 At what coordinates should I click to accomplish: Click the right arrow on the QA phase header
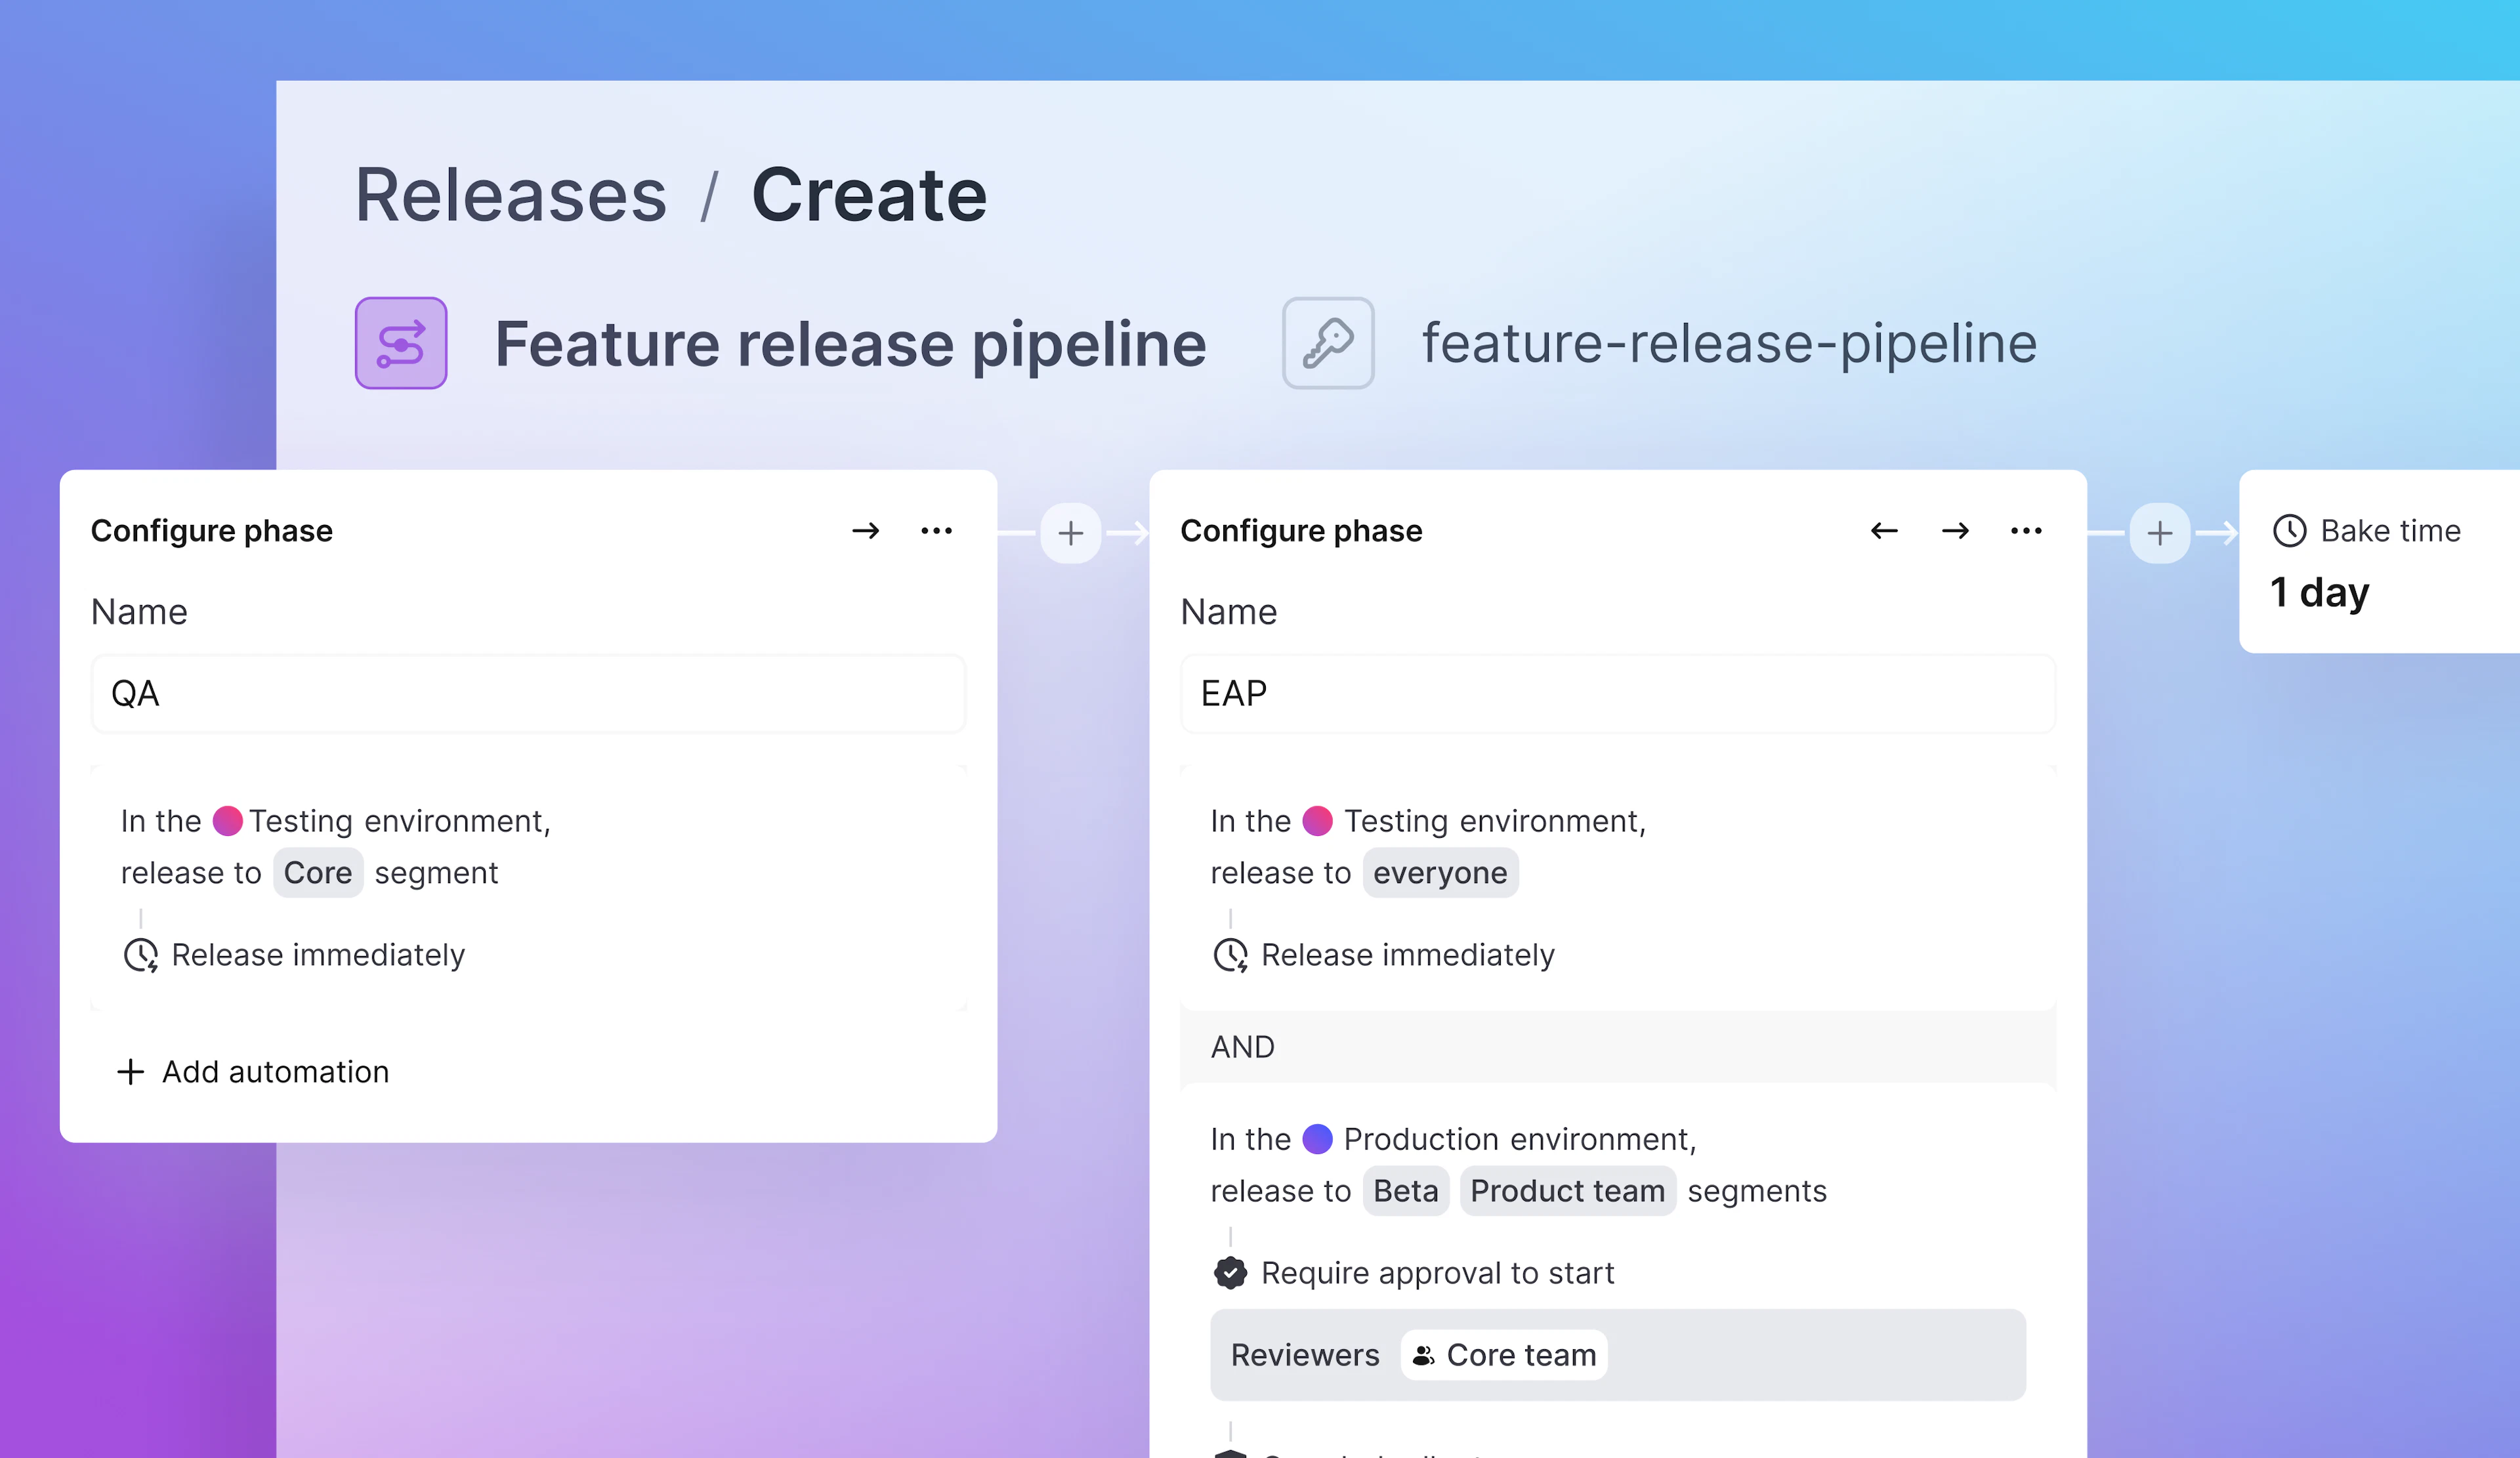click(x=866, y=531)
